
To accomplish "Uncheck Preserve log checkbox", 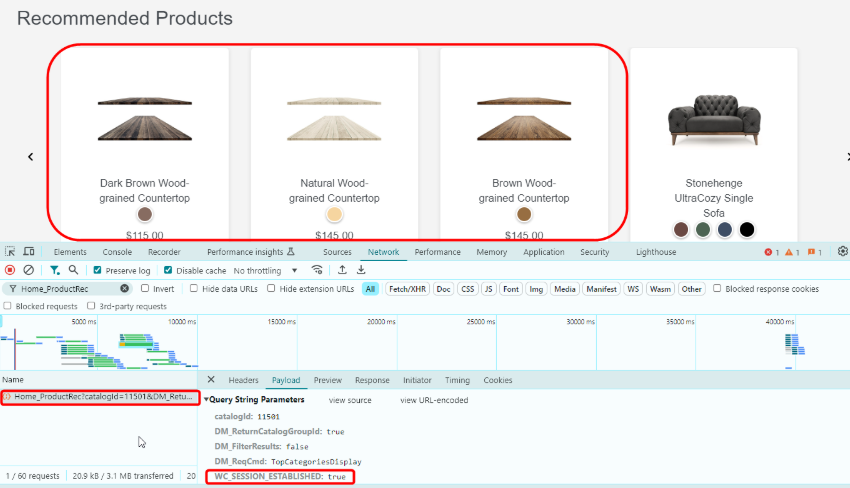I will pyautogui.click(x=97, y=270).
